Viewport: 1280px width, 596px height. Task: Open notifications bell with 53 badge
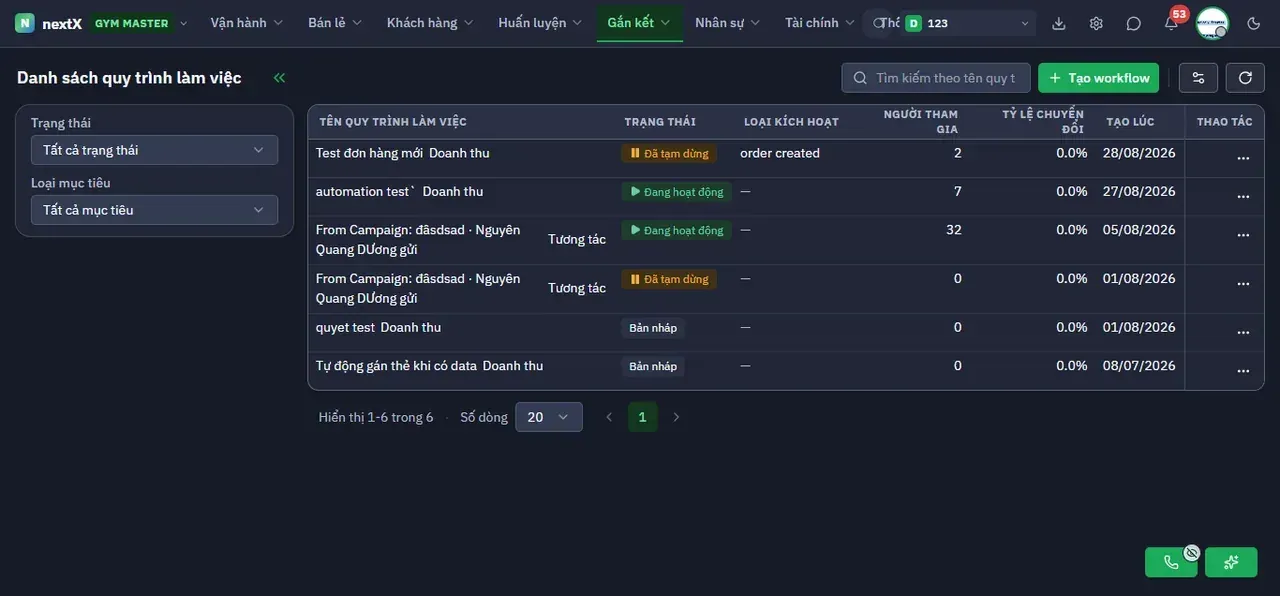point(1171,23)
